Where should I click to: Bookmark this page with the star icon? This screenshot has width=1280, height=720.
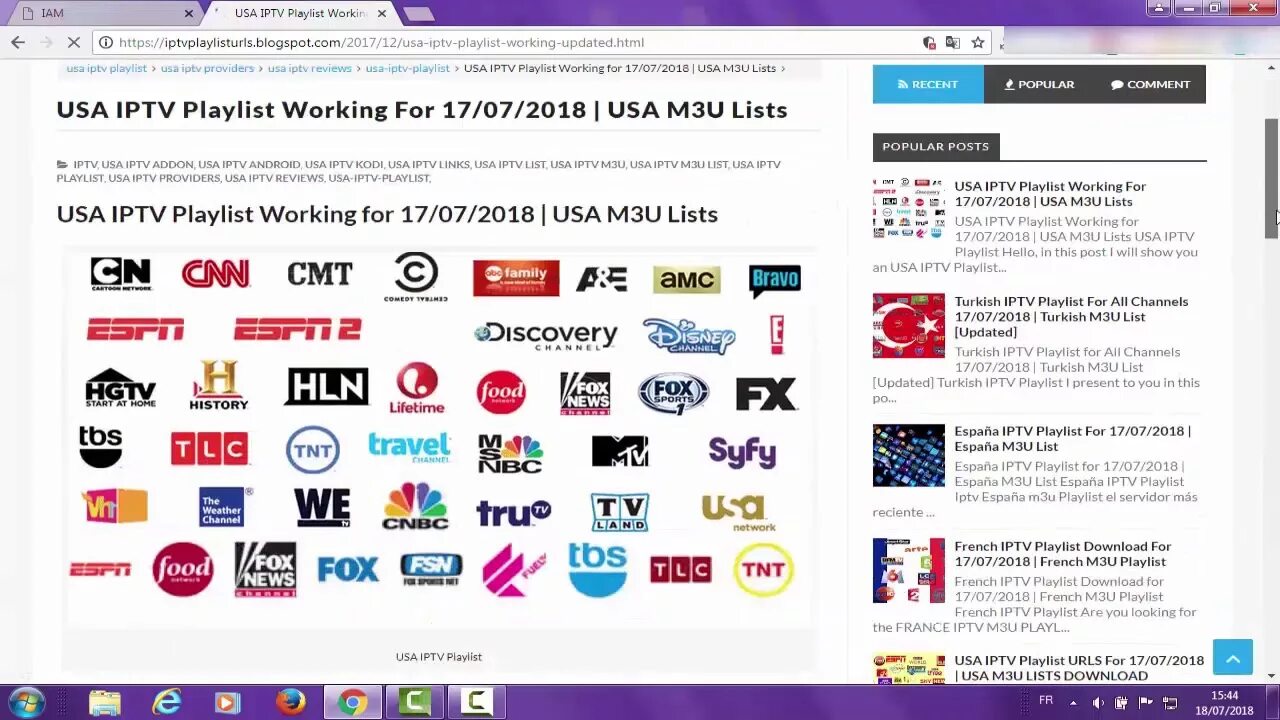[x=978, y=42]
